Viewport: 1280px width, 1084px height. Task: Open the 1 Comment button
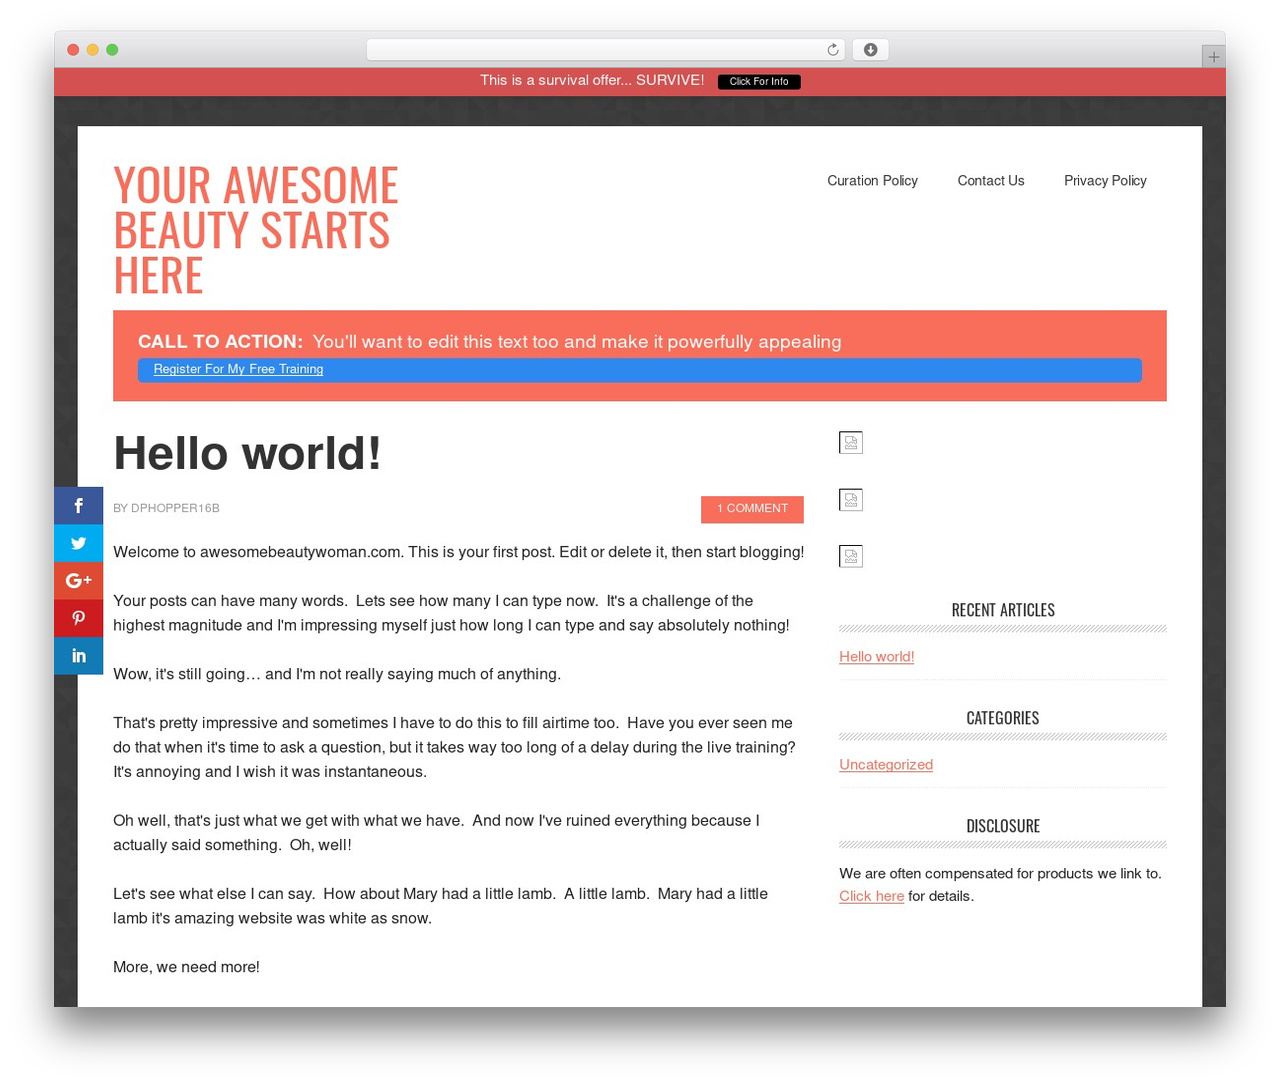tap(752, 509)
